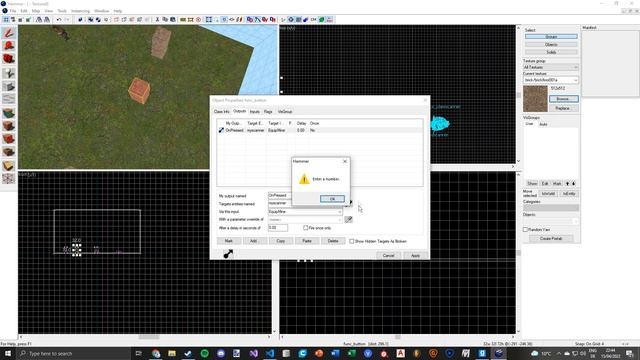The height and width of the screenshot is (360, 640).
Task: Set selection mode to Objects
Action: tap(551, 44)
